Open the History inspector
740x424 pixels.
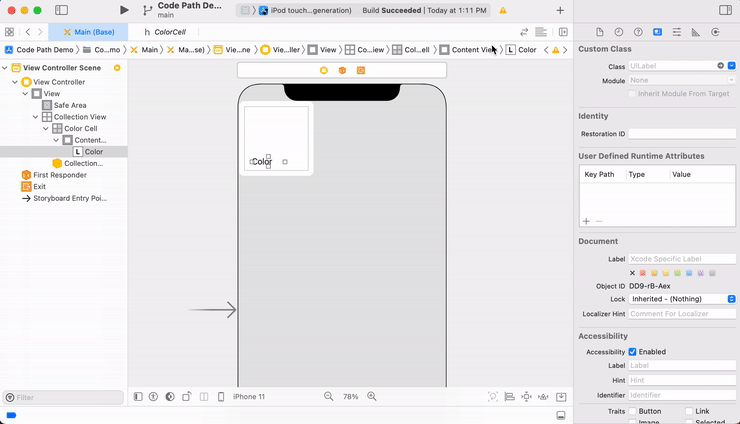coord(619,32)
